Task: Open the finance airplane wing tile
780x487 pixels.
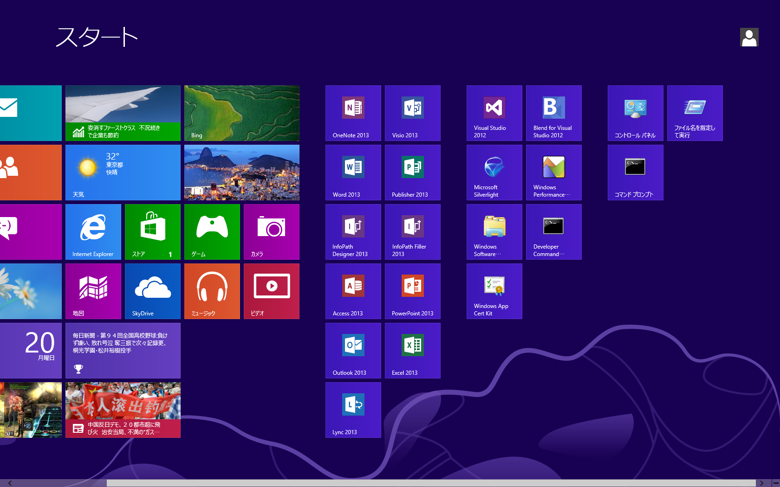Action: pos(123,113)
